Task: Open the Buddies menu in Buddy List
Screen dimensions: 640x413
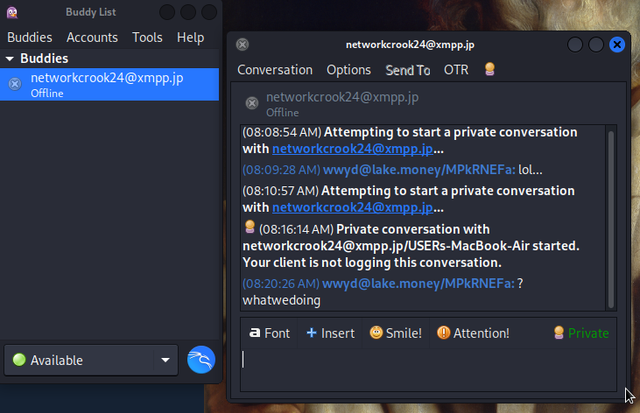Action: [30, 38]
